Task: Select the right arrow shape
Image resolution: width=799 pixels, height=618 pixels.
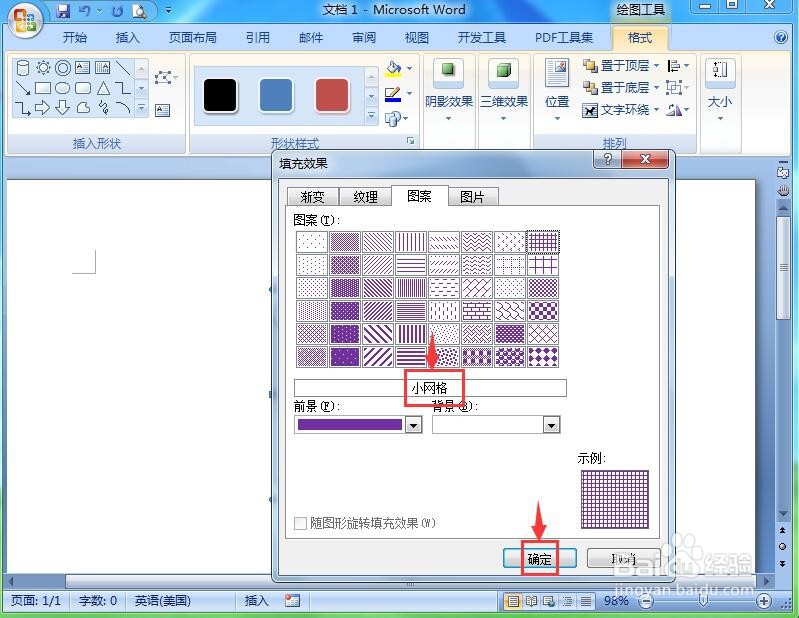Action: tap(43, 108)
